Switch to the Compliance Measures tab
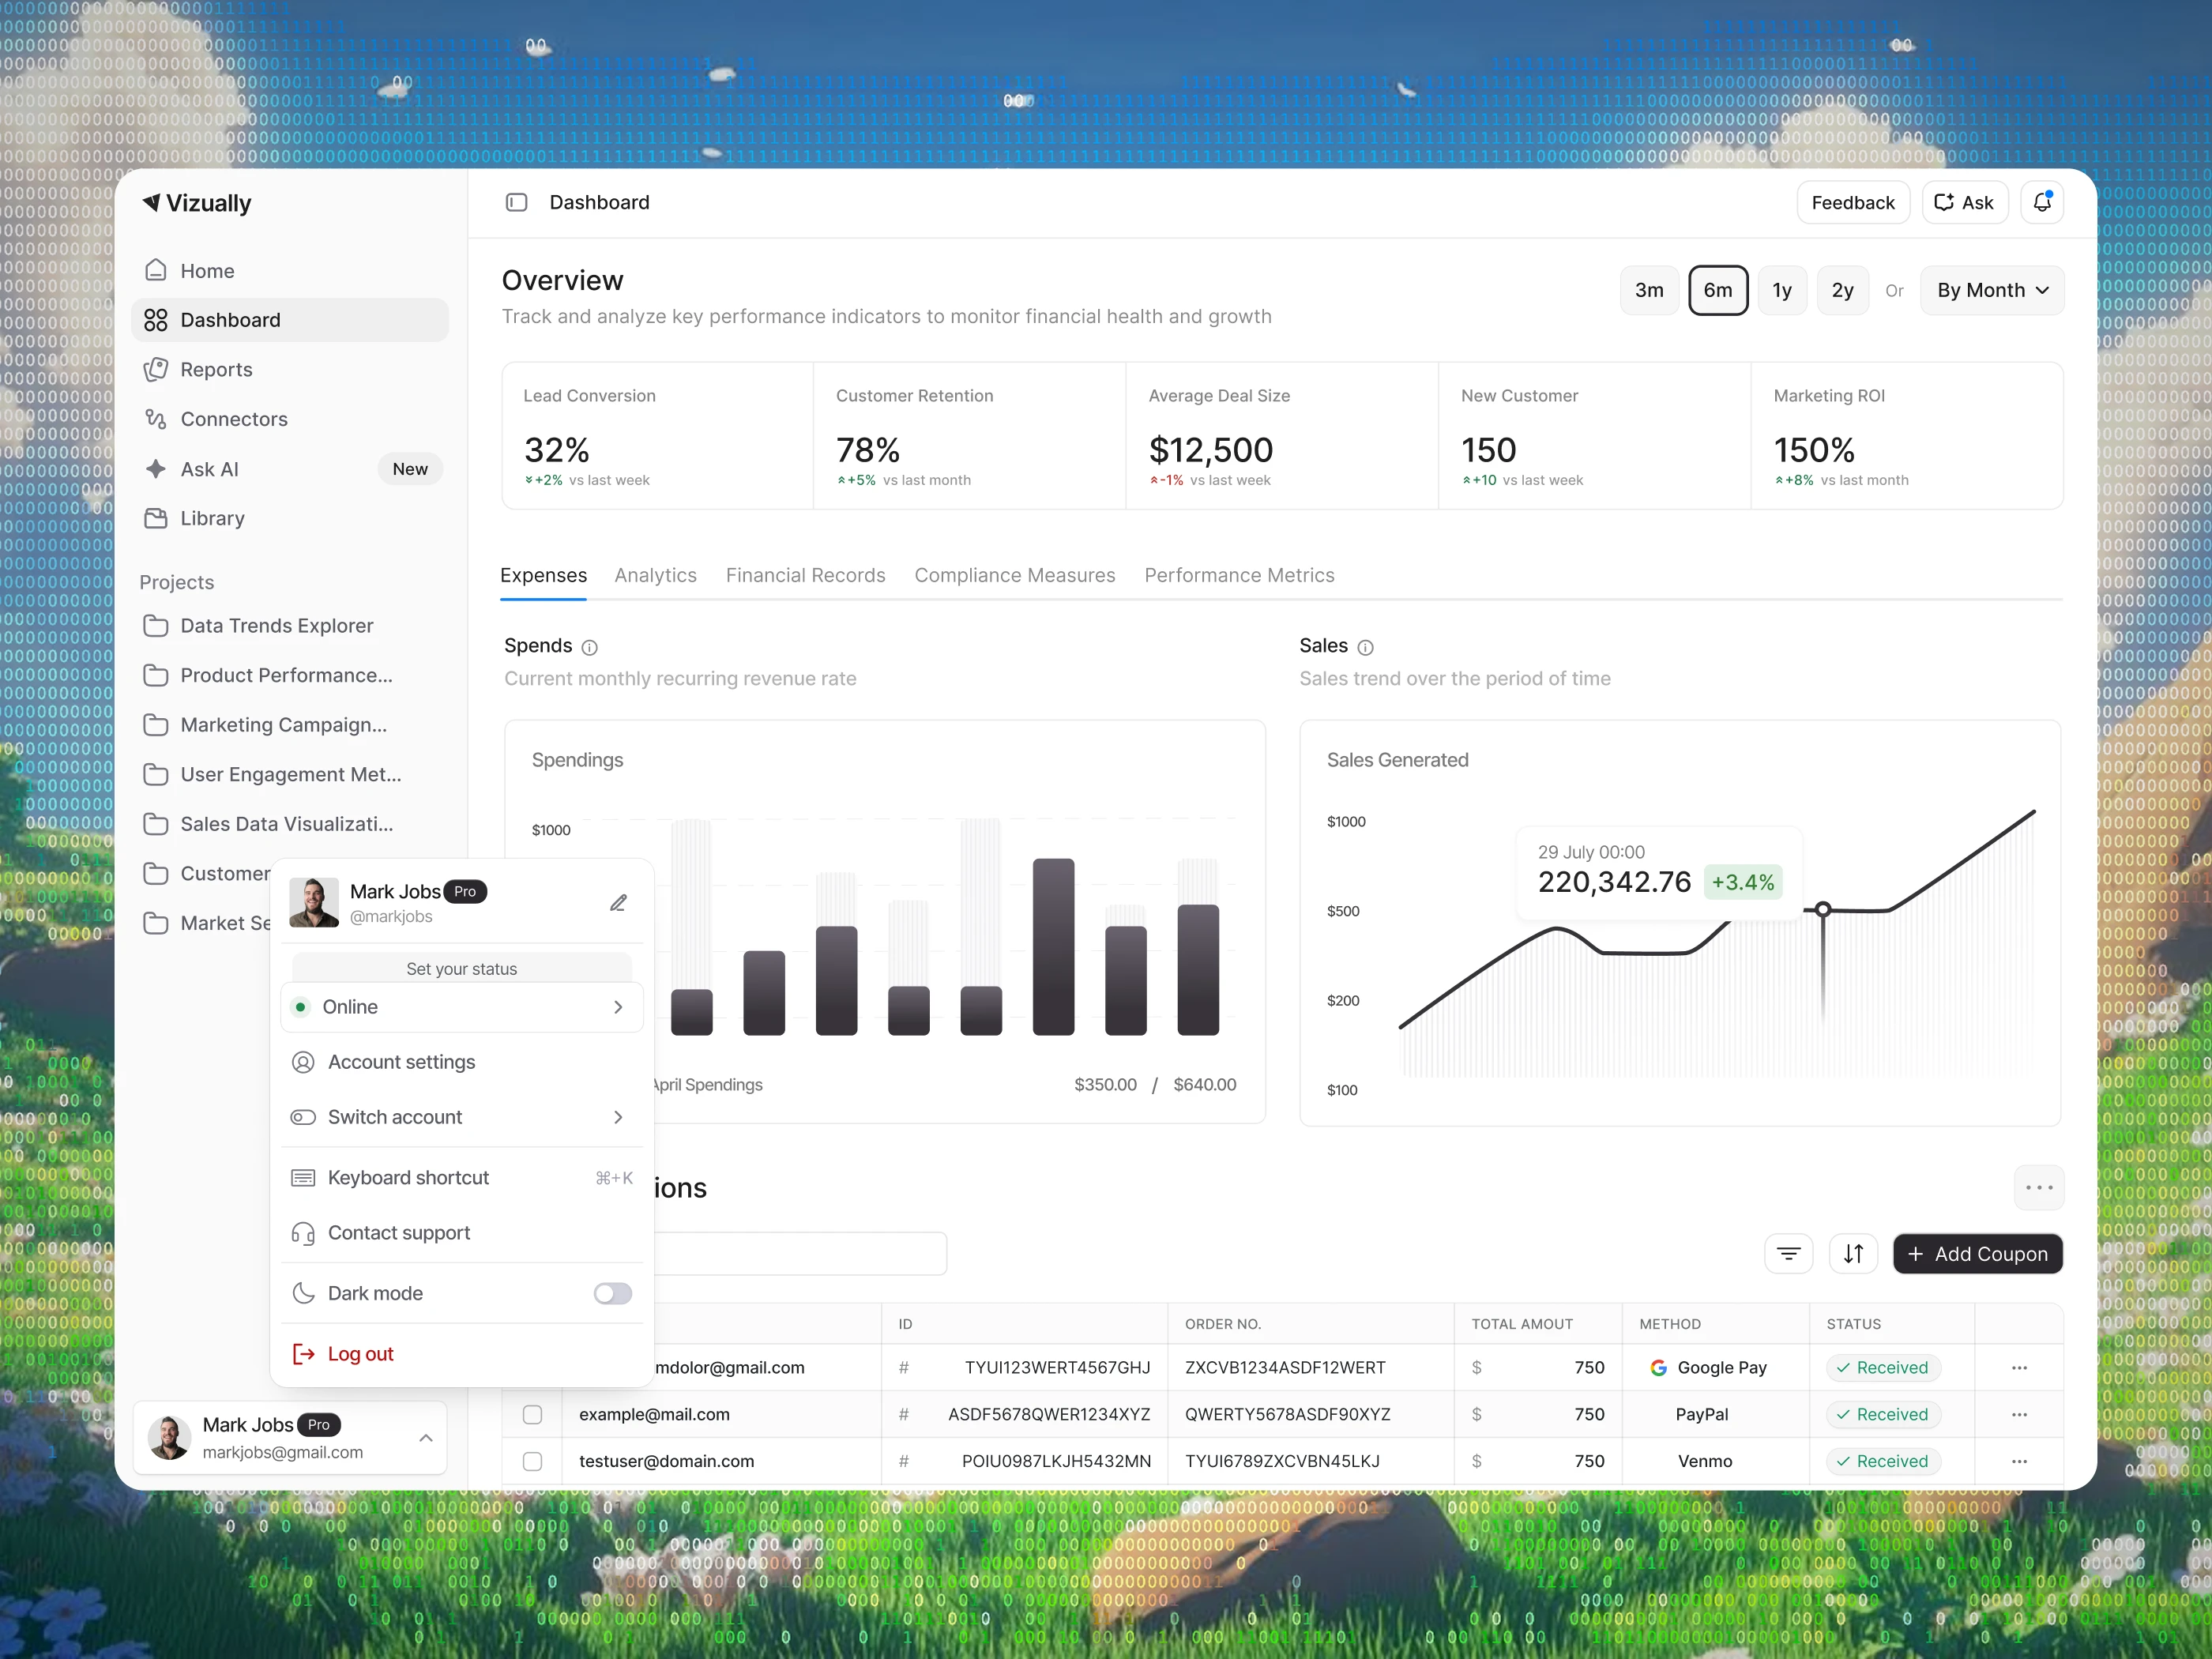2212x1659 pixels. 1014,575
